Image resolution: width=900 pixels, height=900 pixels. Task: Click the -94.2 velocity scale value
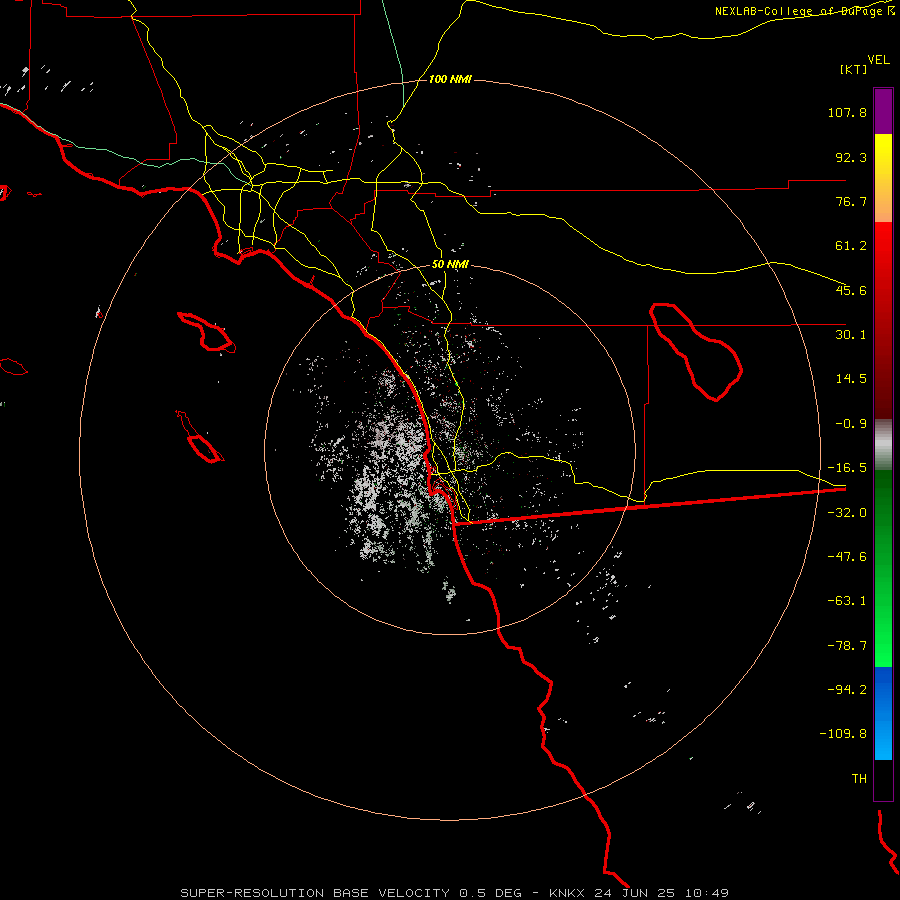[847, 690]
